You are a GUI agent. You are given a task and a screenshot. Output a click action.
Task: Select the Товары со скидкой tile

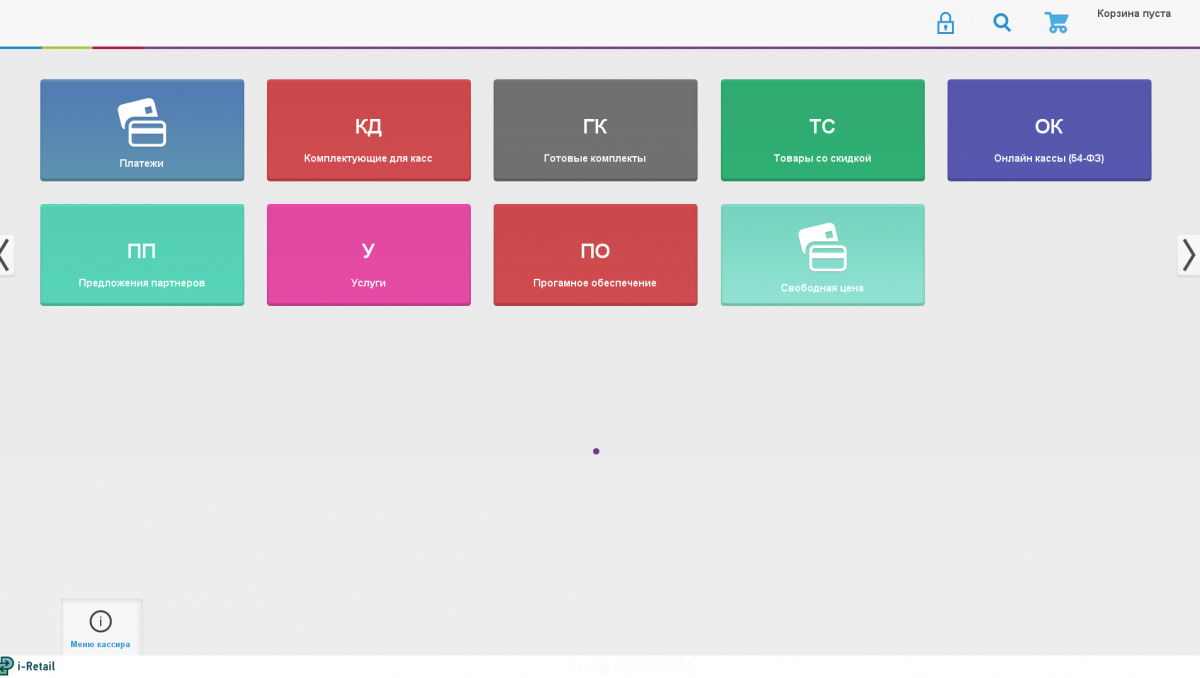pos(822,130)
